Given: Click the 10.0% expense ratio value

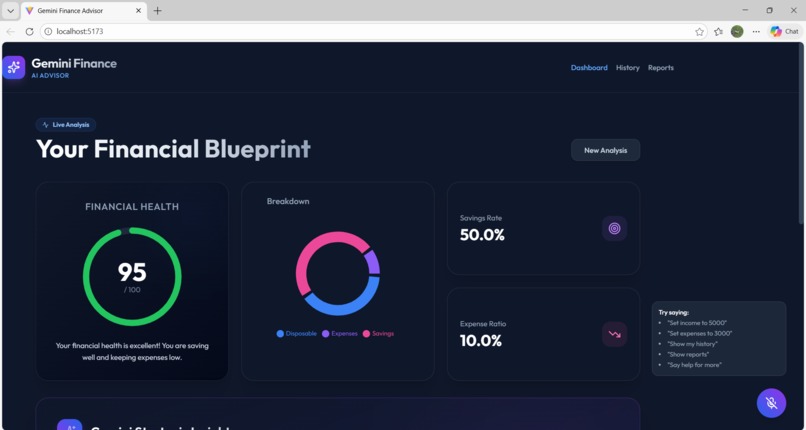Looking at the screenshot, I should click(481, 341).
